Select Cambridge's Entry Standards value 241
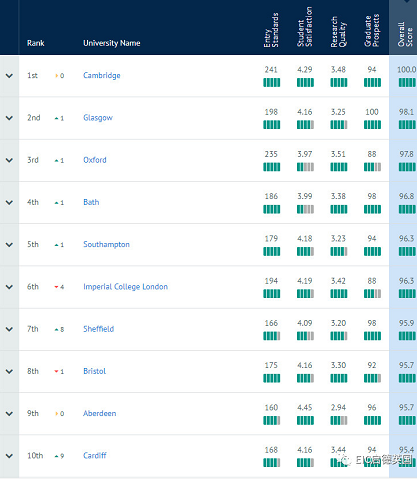The height and width of the screenshot is (479, 417). click(x=271, y=70)
